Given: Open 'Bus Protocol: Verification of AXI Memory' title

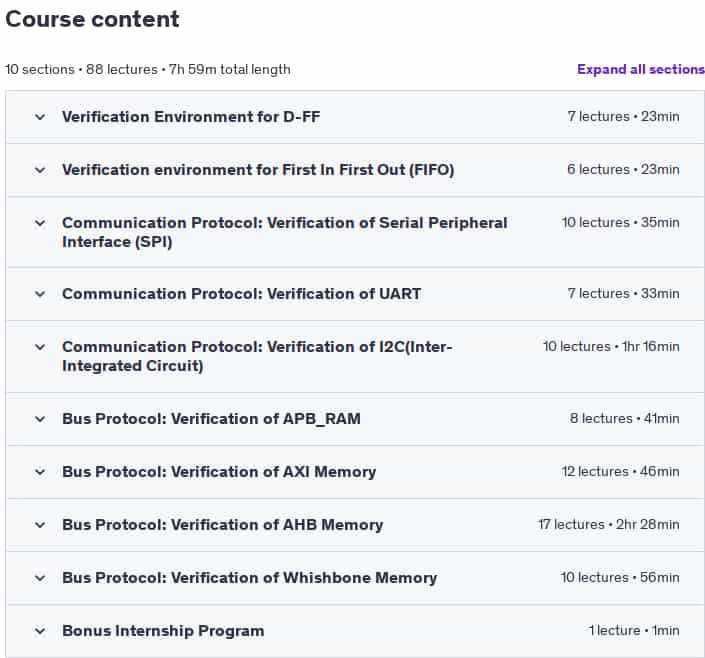Looking at the screenshot, I should point(219,472).
